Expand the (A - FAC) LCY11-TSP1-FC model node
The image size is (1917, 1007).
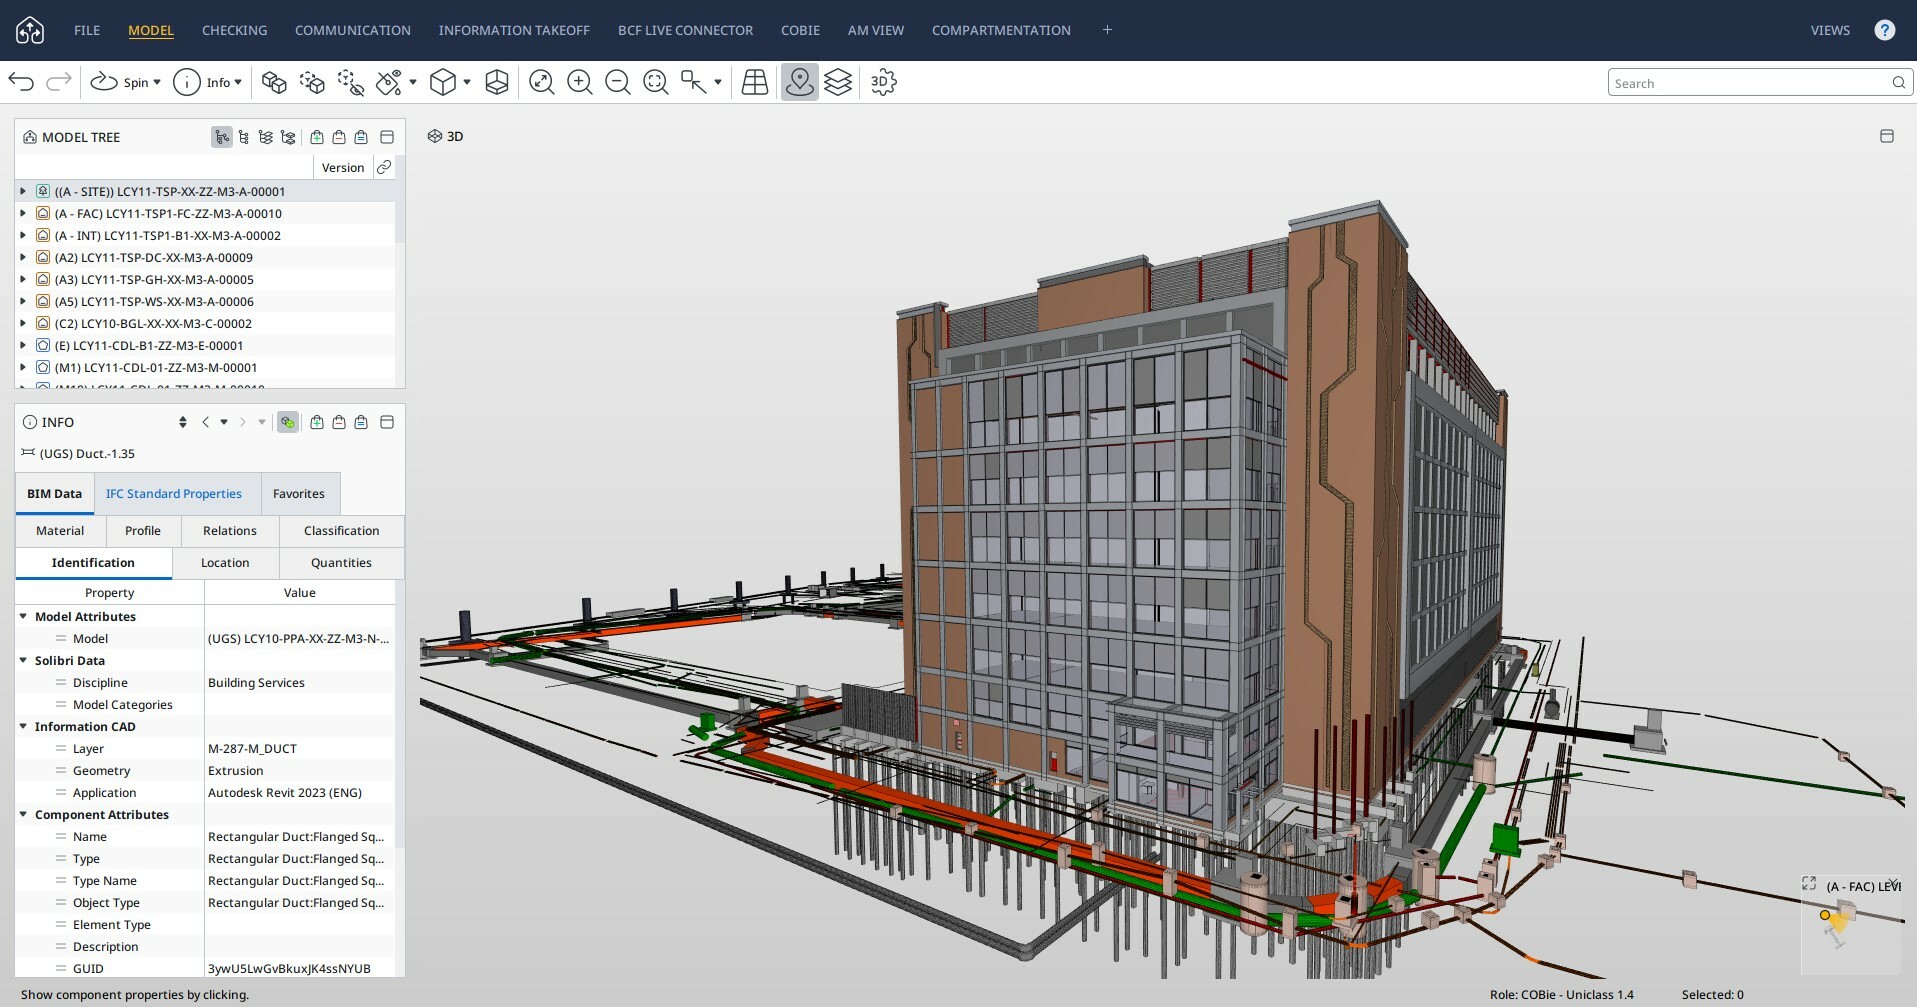coord(23,213)
